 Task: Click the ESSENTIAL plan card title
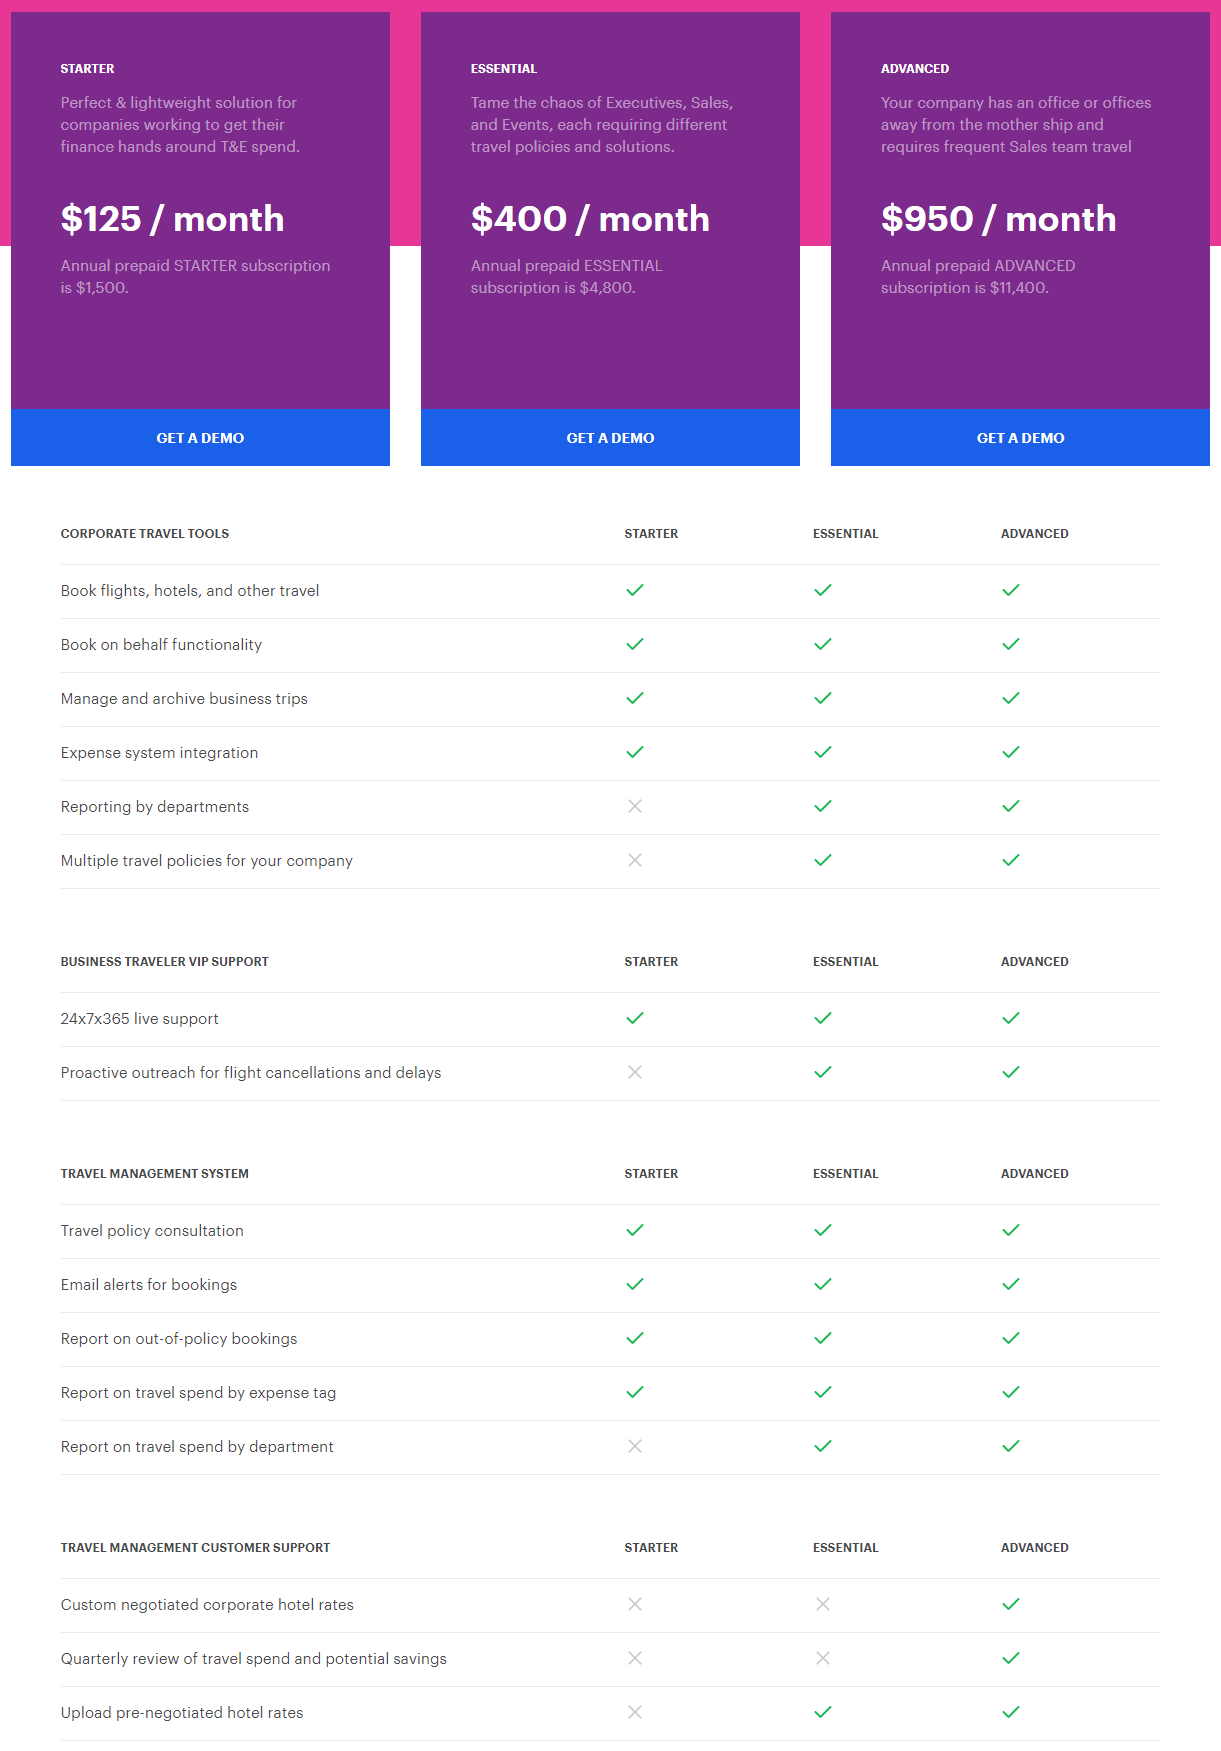tap(504, 69)
